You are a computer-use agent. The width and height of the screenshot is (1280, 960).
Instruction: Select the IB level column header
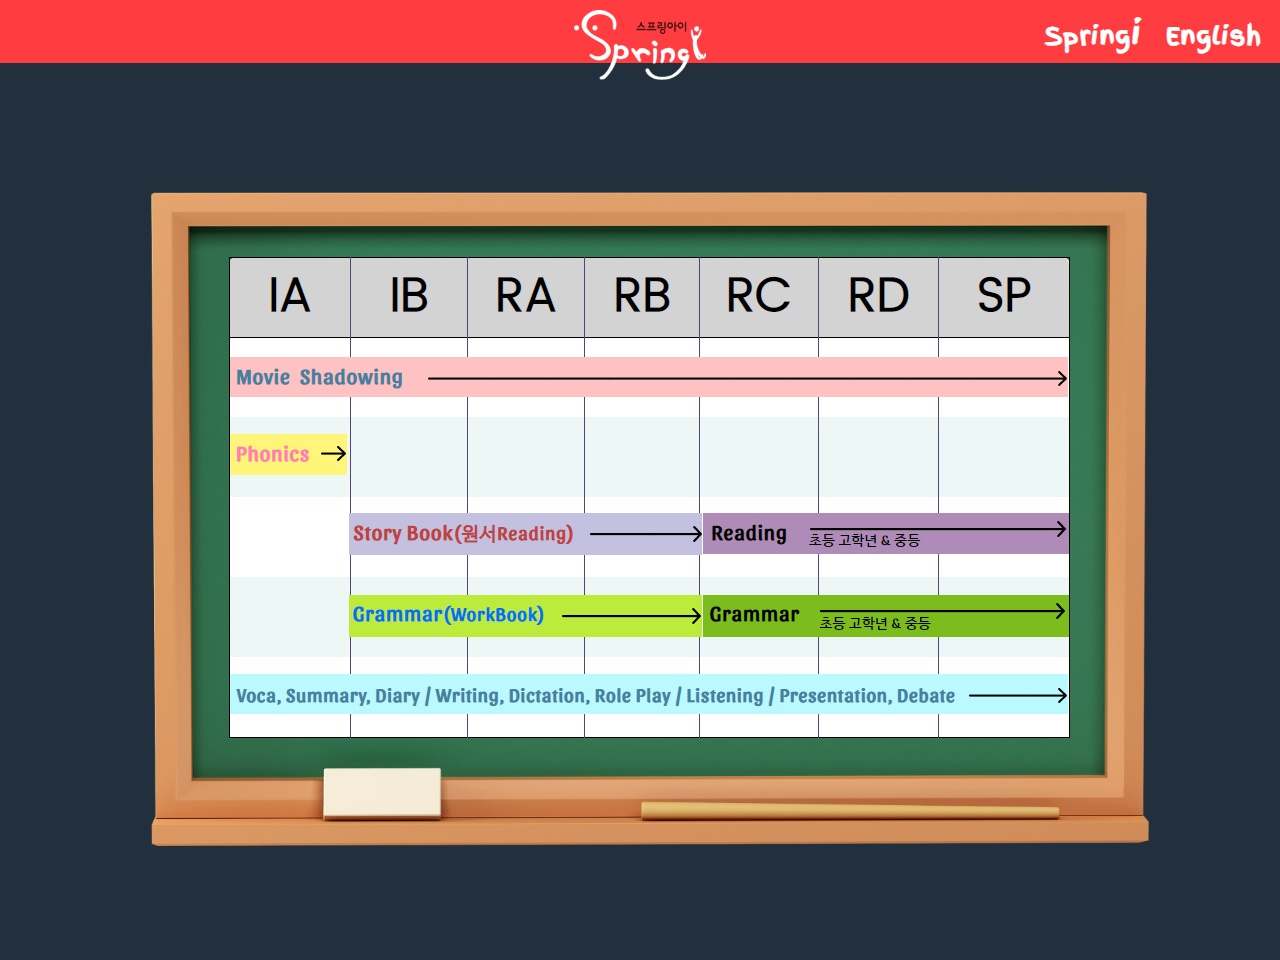tap(409, 297)
